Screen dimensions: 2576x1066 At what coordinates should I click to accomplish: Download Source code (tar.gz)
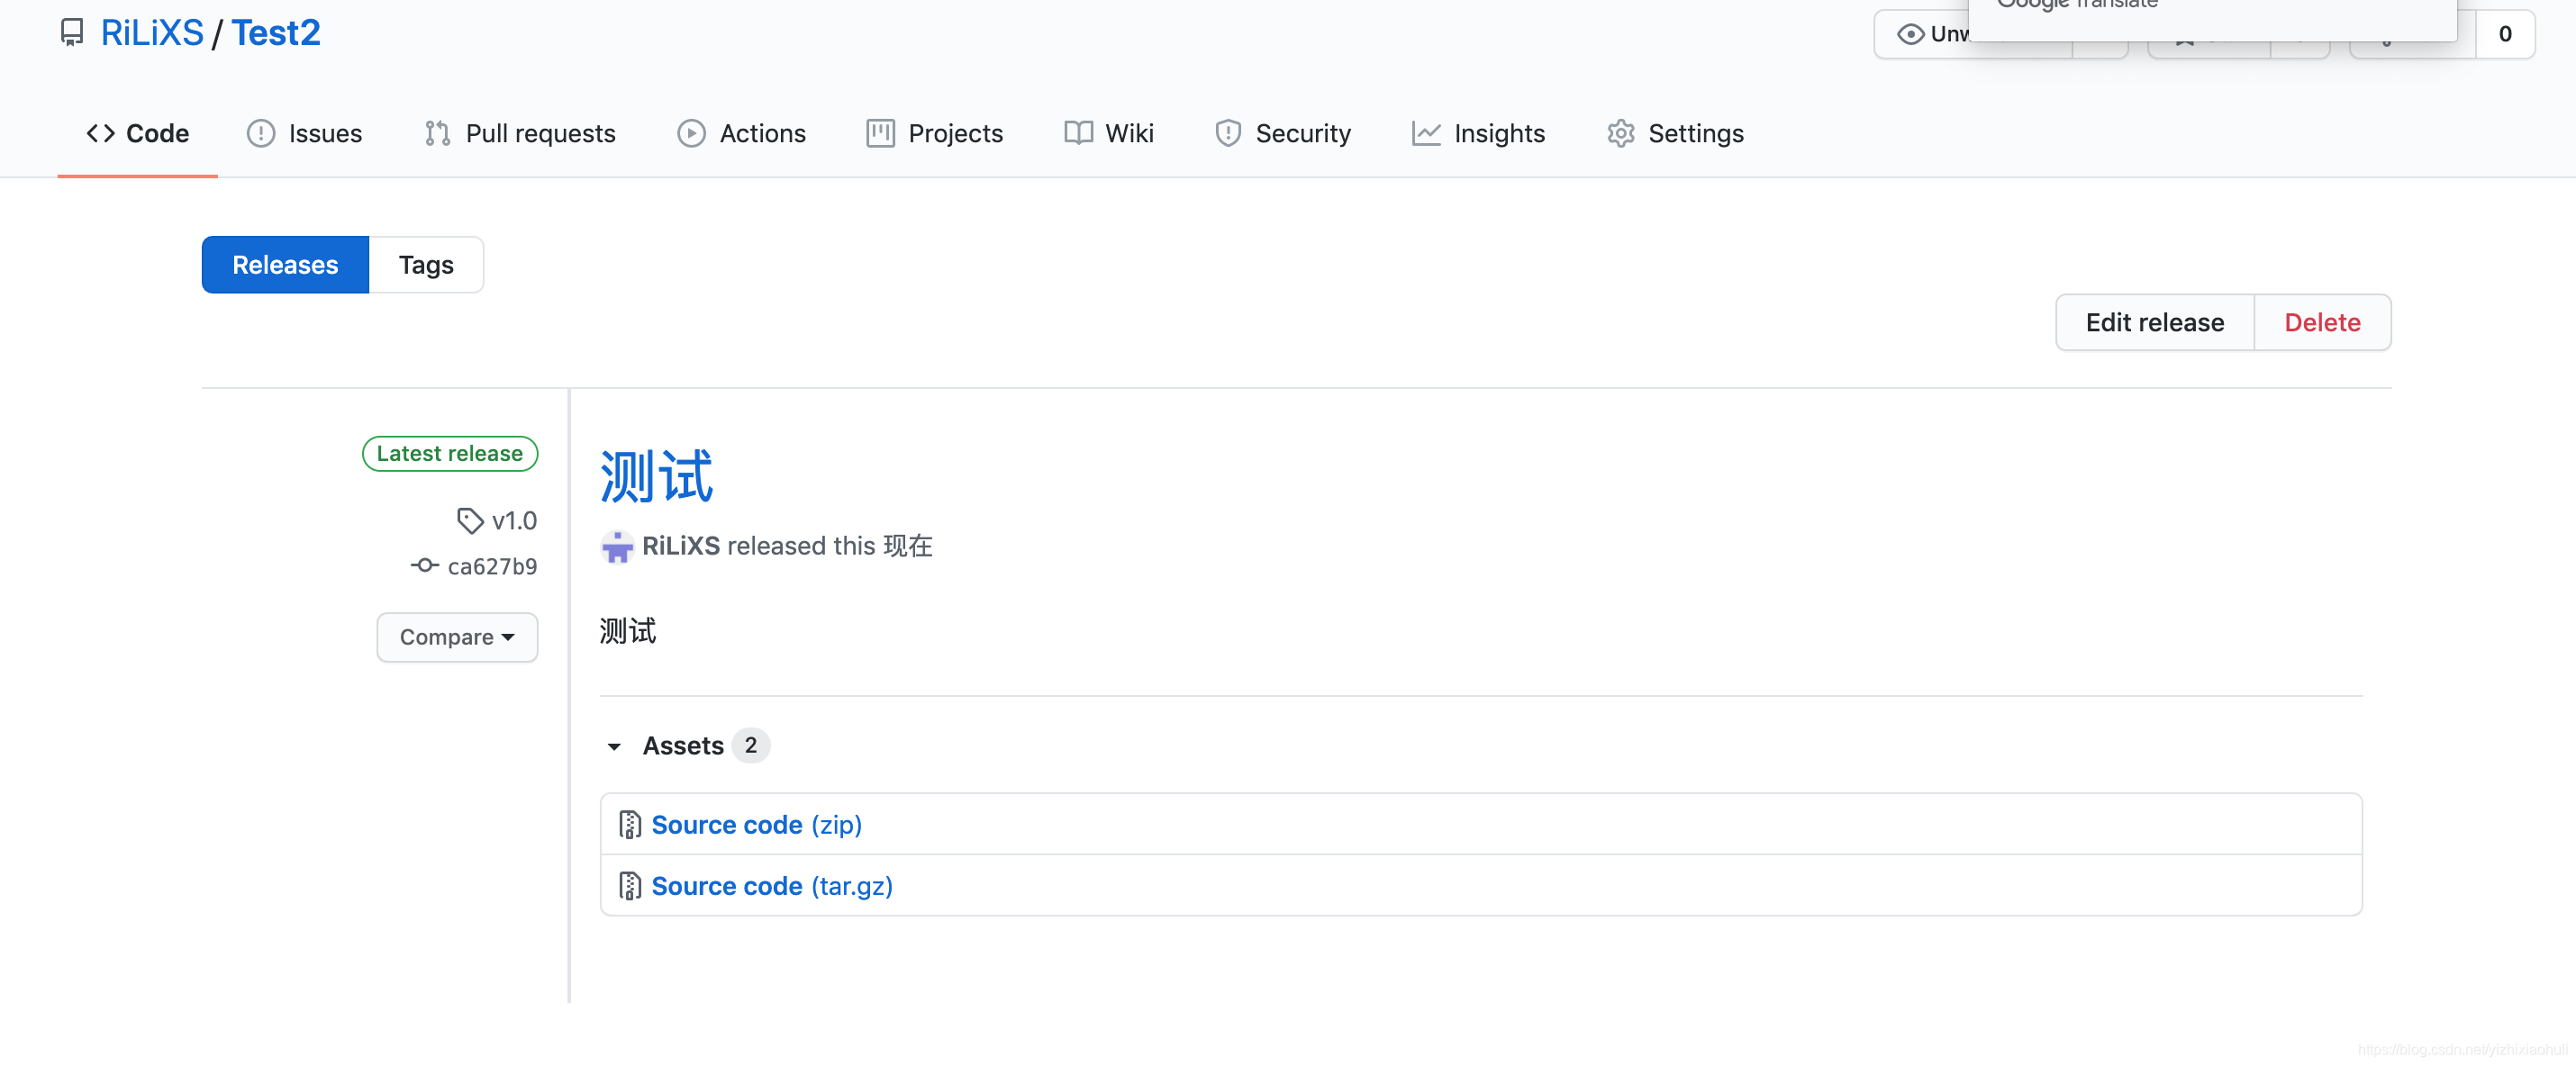(x=771, y=886)
